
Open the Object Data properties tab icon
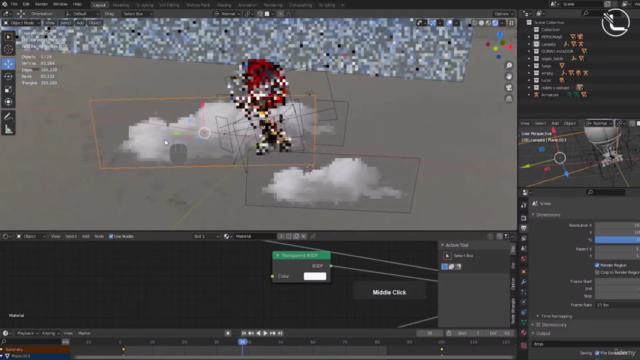pos(524,323)
